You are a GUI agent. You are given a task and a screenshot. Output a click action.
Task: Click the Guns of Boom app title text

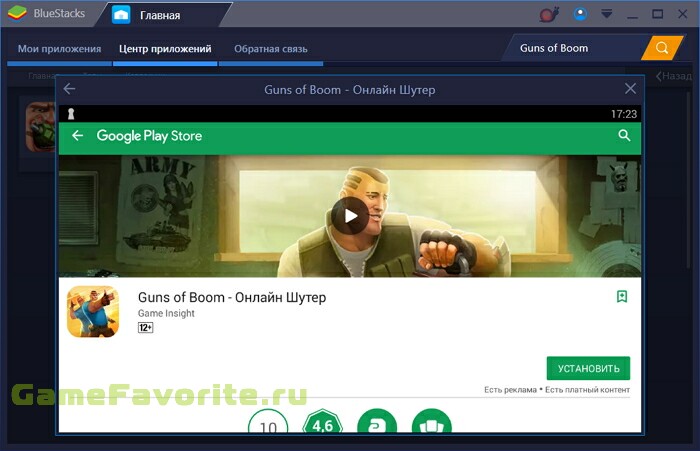point(232,297)
